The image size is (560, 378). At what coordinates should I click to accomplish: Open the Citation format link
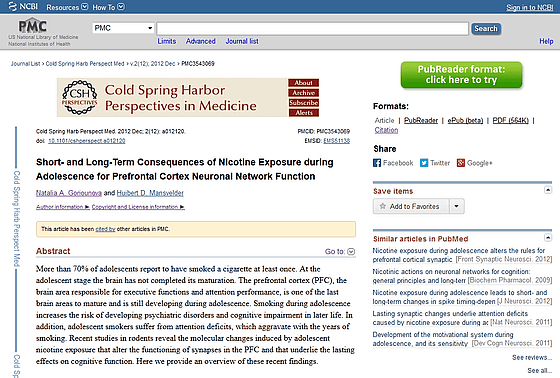[x=386, y=130]
